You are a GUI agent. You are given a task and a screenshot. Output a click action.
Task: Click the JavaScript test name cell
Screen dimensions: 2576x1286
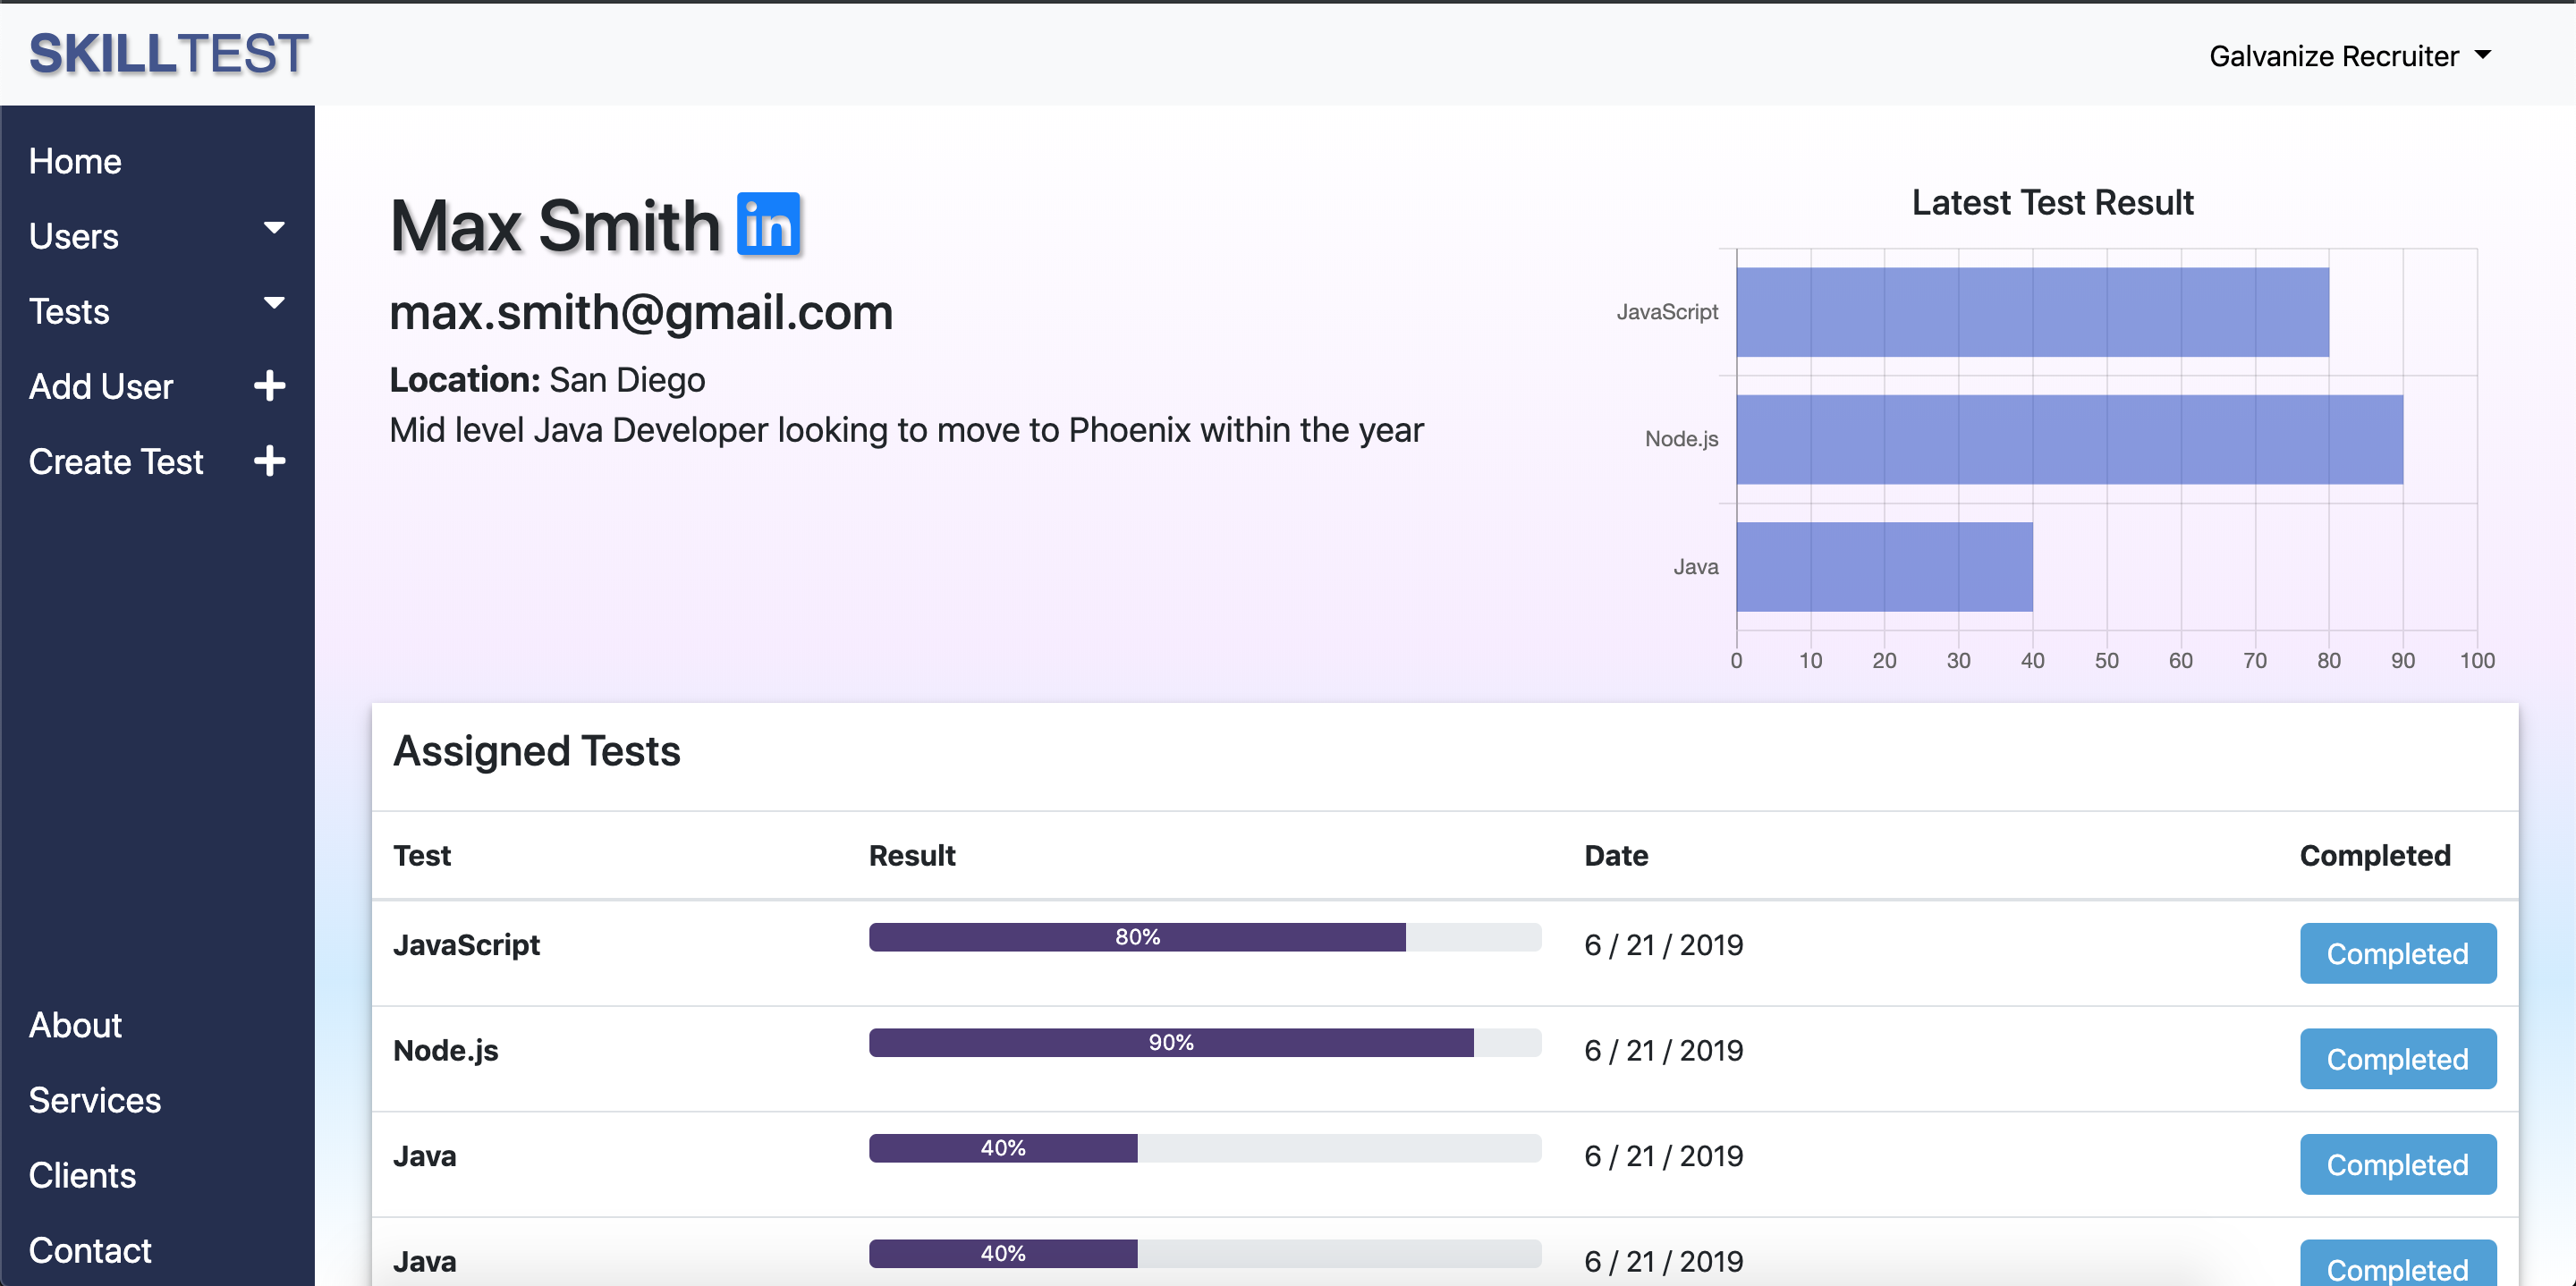tap(466, 945)
